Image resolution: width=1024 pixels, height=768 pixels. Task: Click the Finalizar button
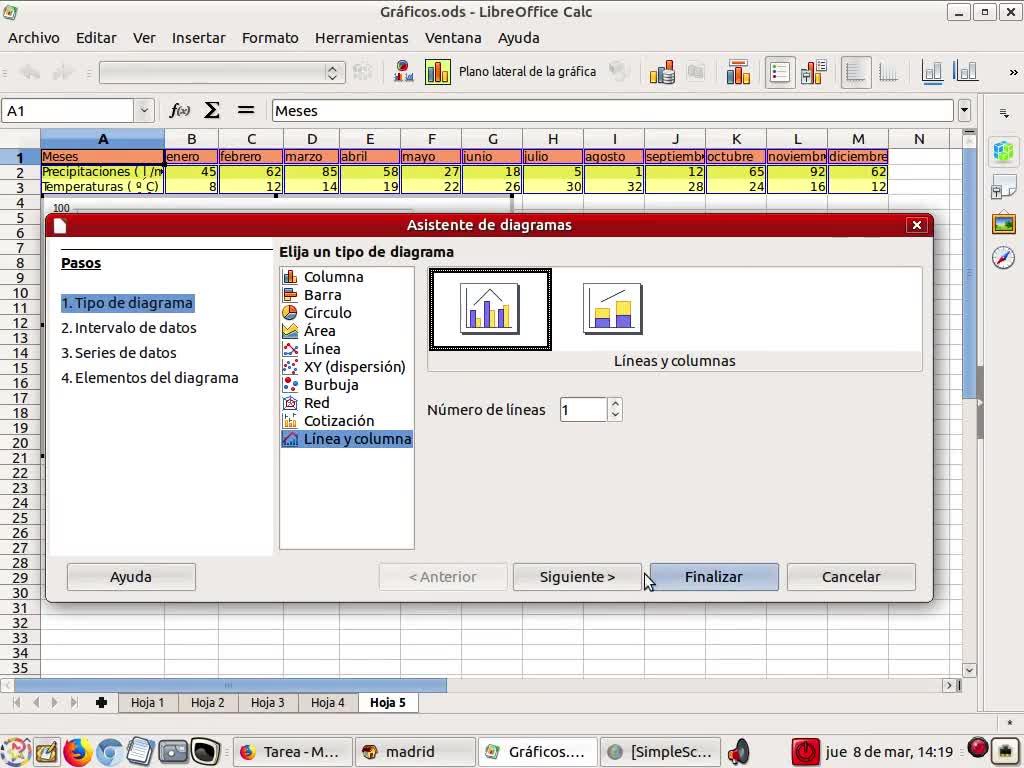[x=713, y=577]
